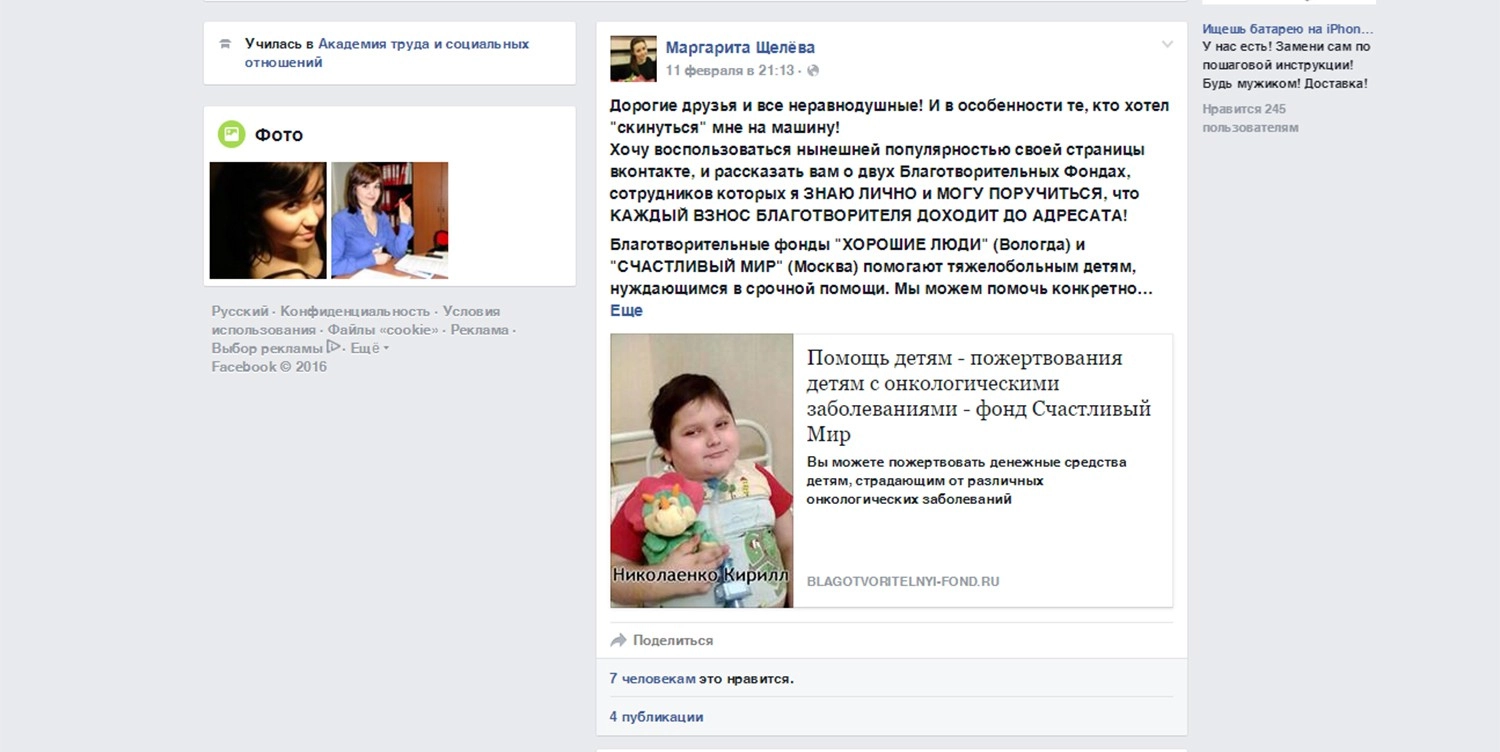Click the Маргарита Щелёва name link

[740, 47]
